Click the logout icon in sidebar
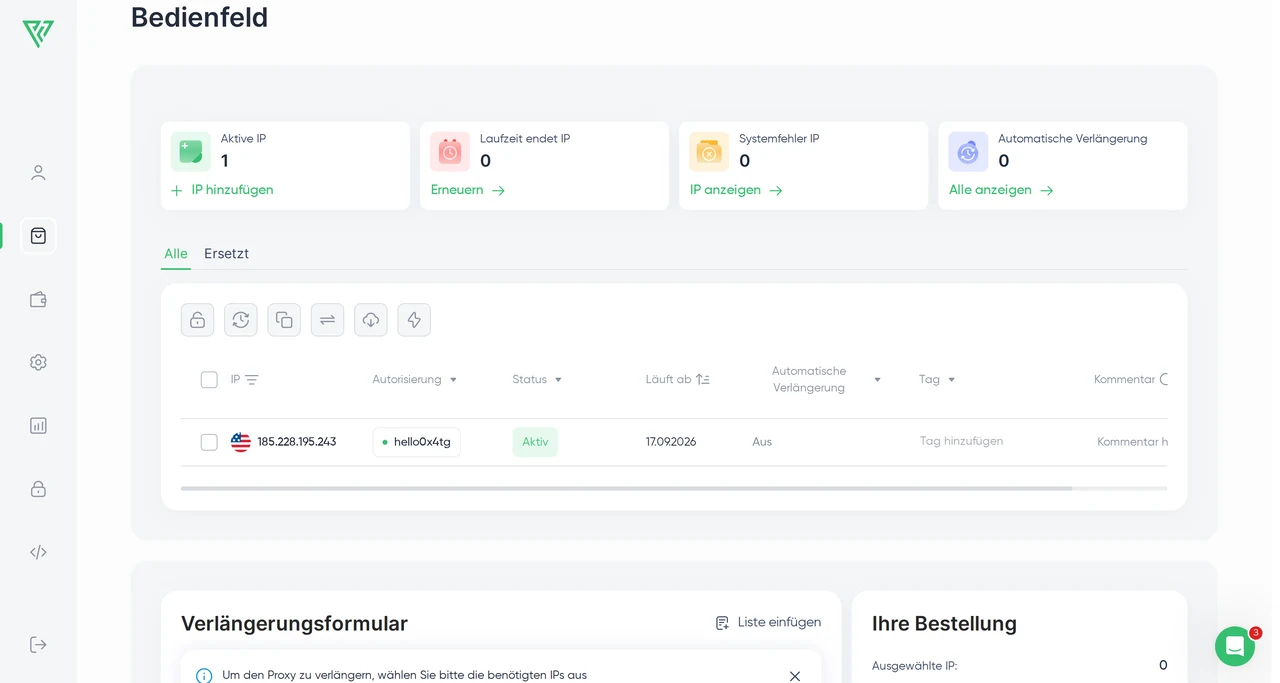 click(38, 644)
